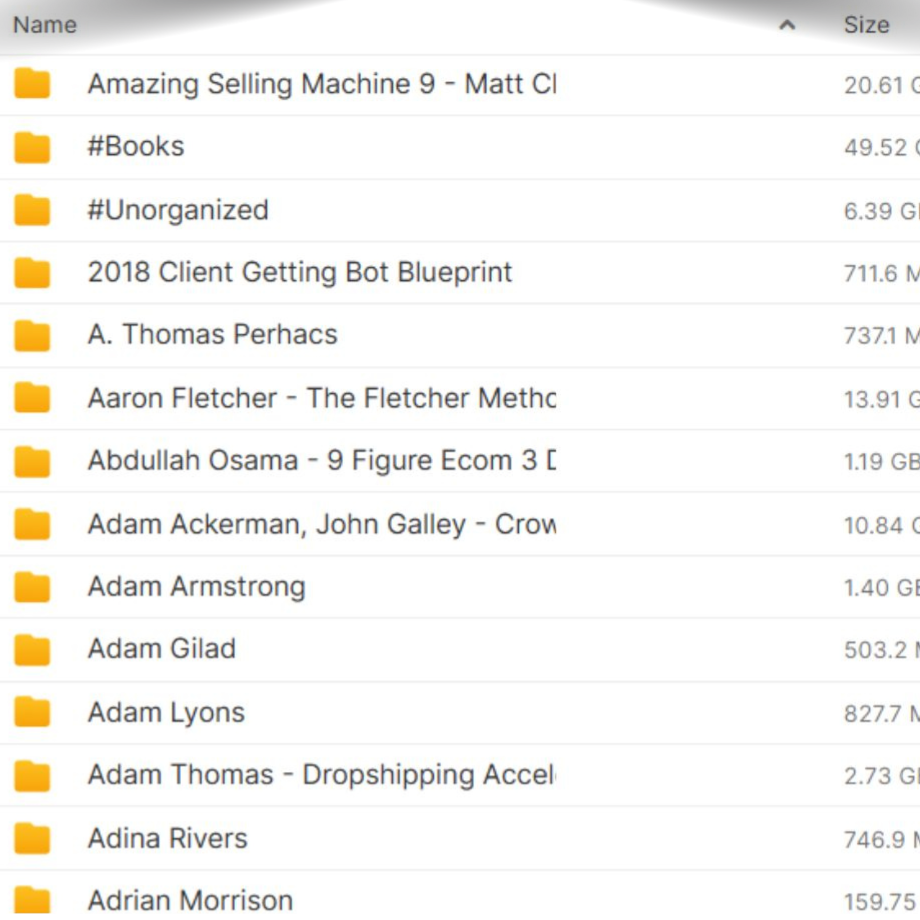Click folder icon for 2018 Client Getting Bot Blueprint

[32, 273]
